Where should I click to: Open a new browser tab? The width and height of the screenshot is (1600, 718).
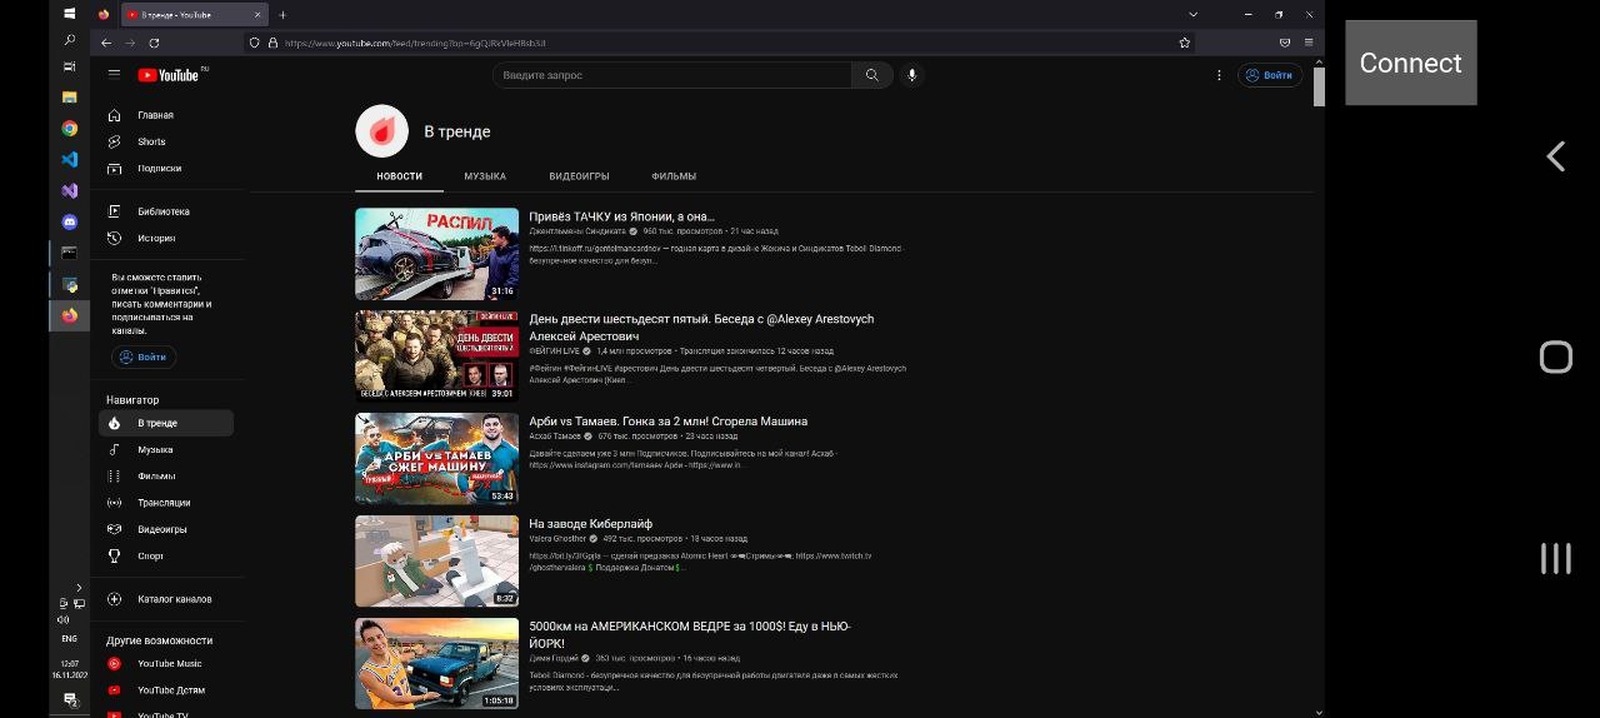[283, 15]
